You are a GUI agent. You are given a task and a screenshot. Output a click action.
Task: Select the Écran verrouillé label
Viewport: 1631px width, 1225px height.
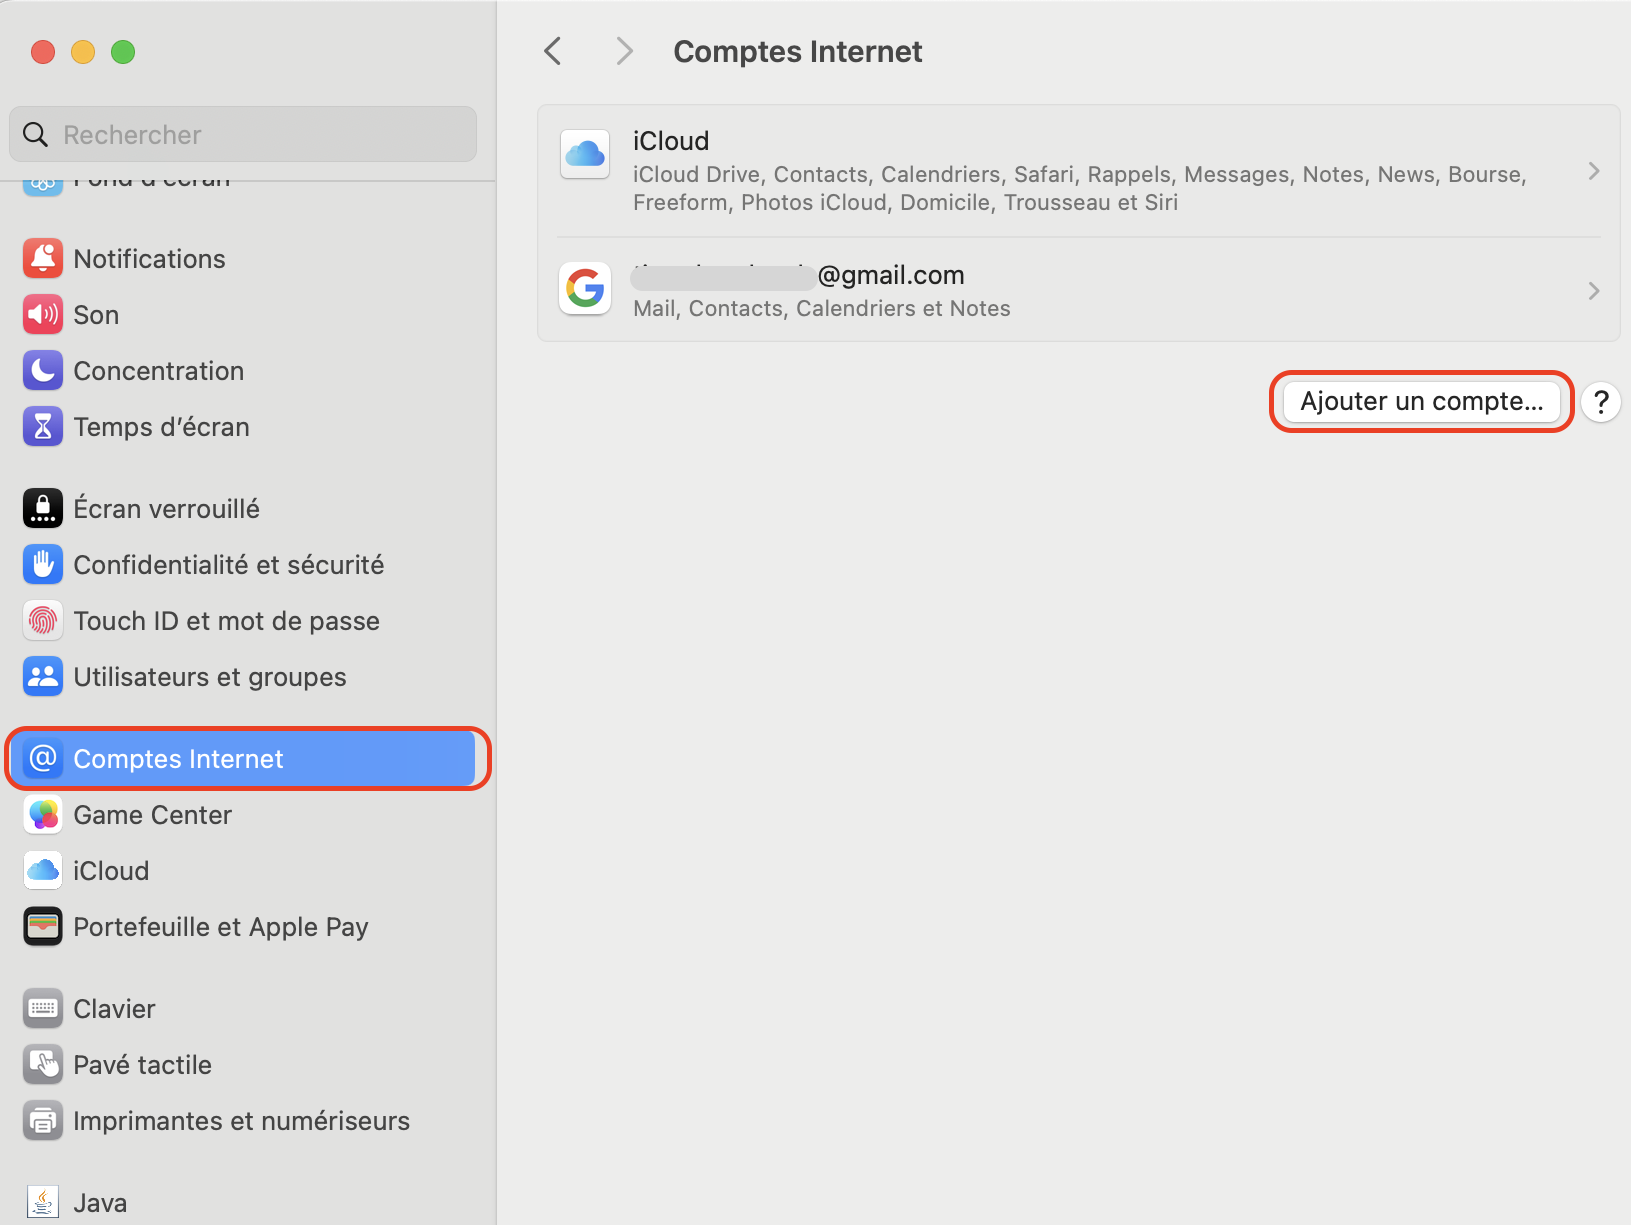point(167,509)
